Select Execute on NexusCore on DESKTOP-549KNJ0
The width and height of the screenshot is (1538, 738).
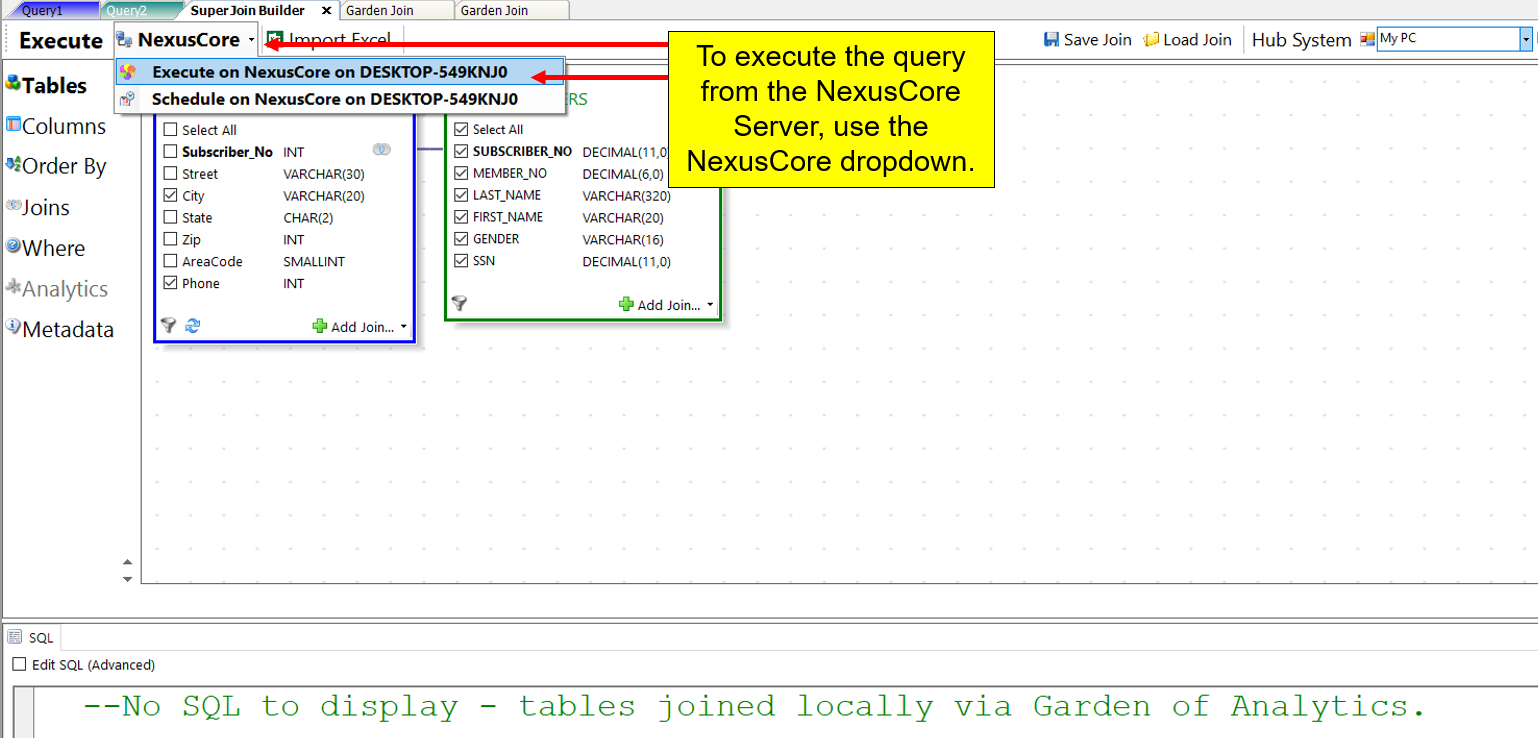(x=329, y=73)
